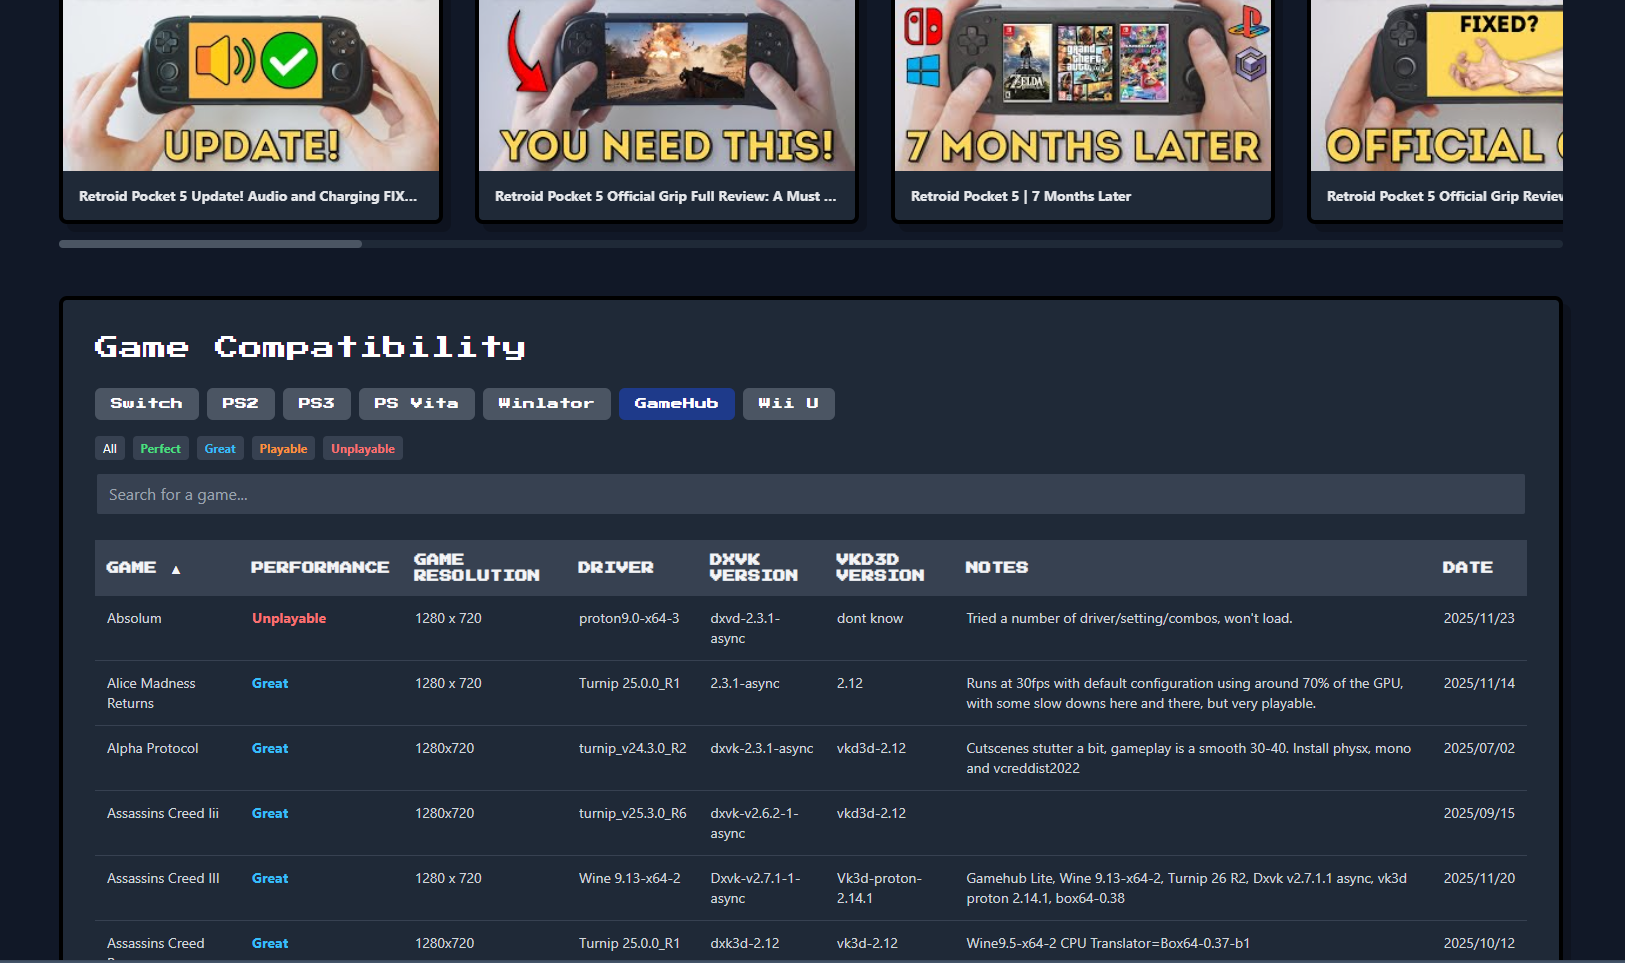The height and width of the screenshot is (963, 1625).
Task: Open the Official Grip Full Review title link
Action: 665,196
